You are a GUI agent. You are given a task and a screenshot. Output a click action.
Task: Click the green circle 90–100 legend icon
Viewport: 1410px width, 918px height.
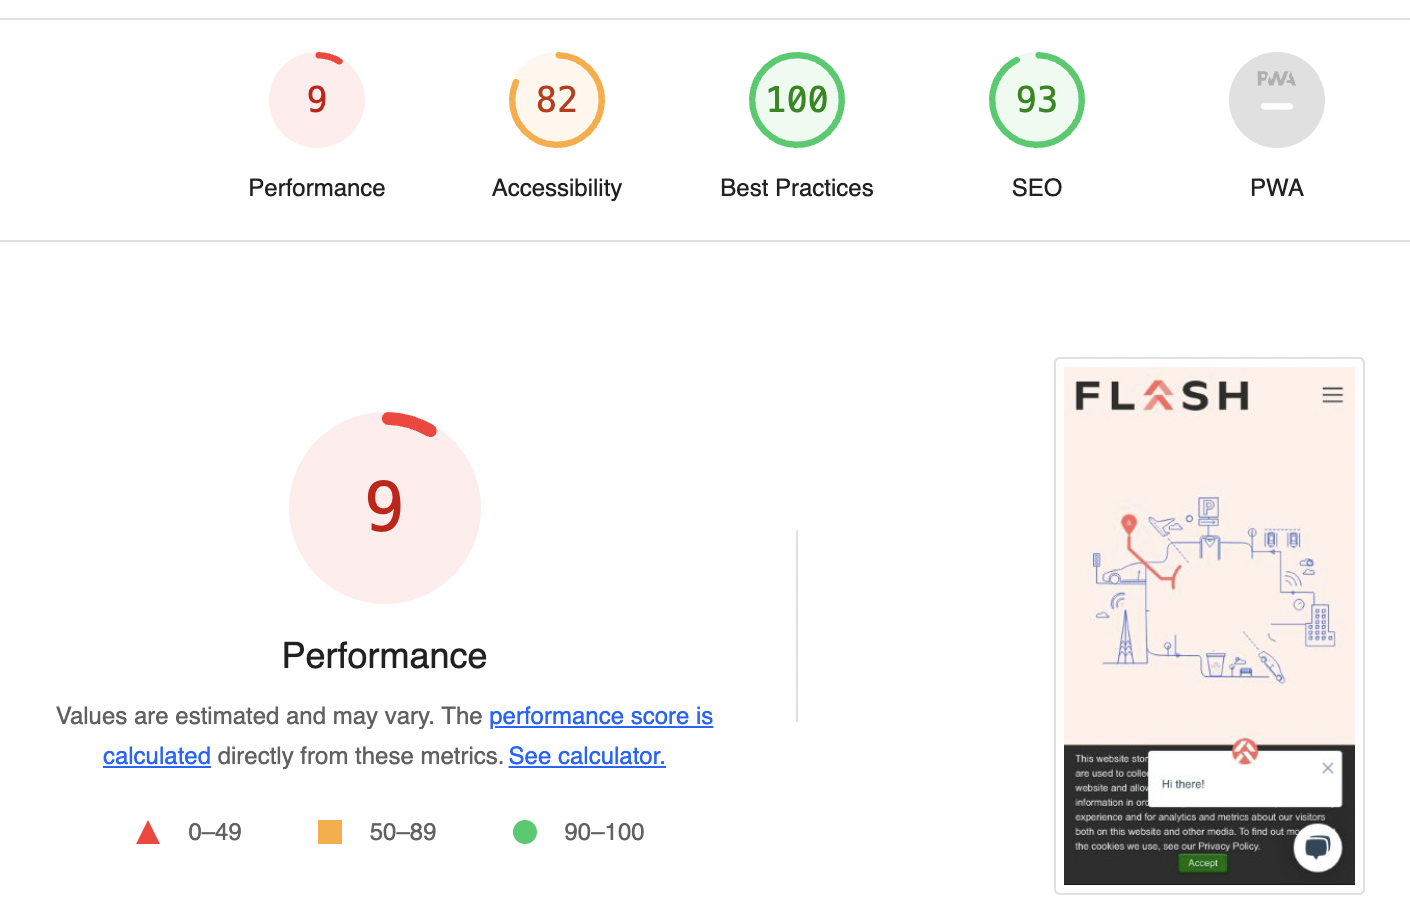[x=525, y=832]
